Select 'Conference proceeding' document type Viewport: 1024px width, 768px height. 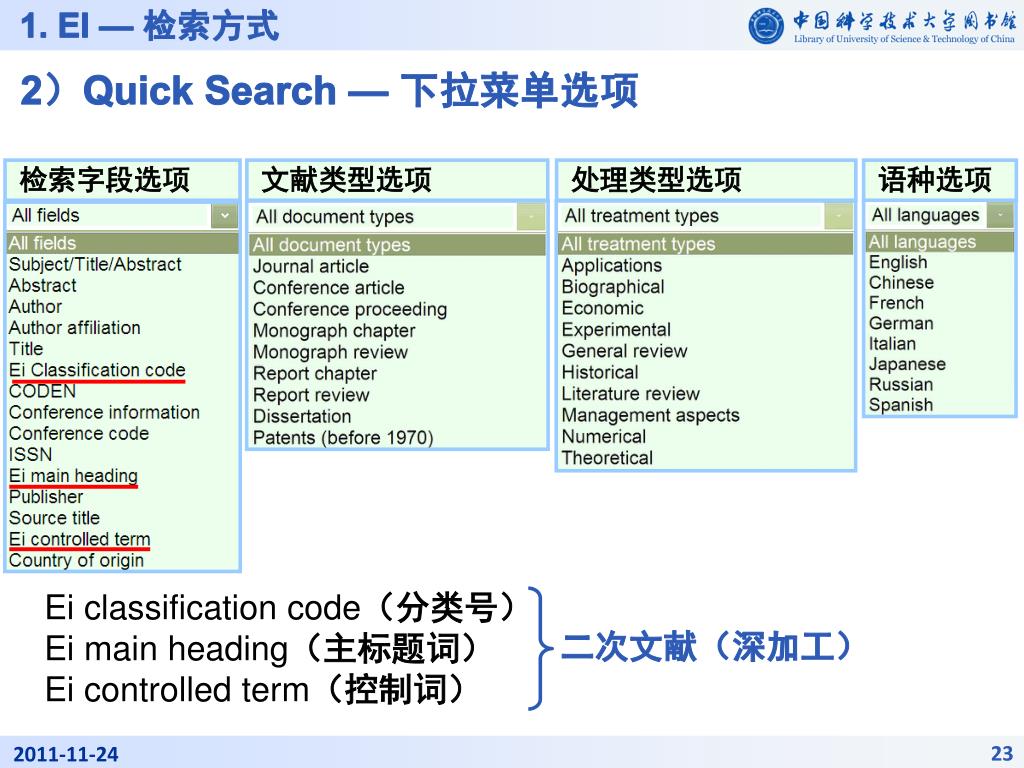350,310
